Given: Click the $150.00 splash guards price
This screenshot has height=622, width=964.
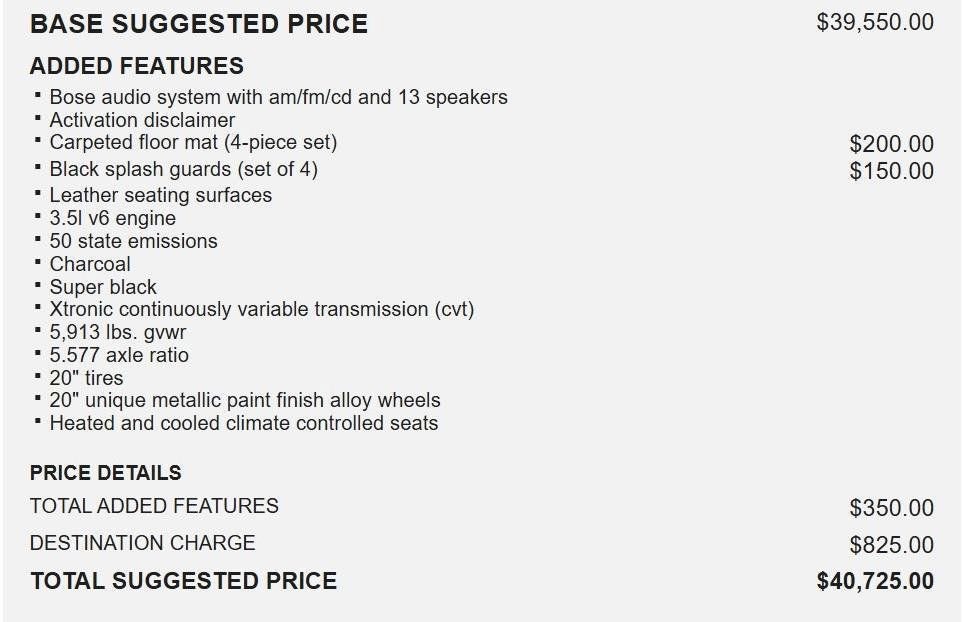Looking at the screenshot, I should [891, 171].
